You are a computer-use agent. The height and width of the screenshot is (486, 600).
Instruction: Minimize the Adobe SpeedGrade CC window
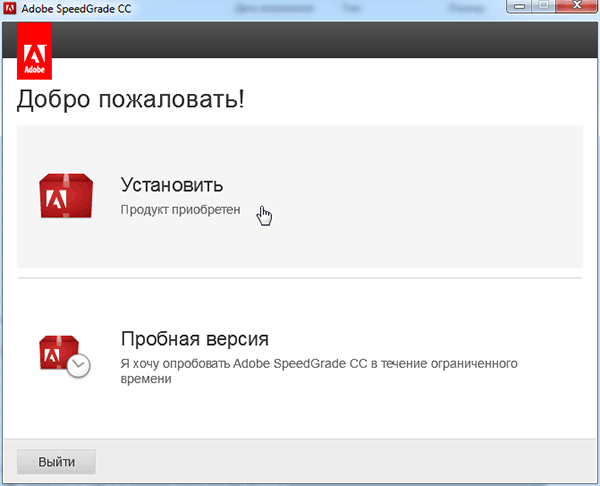pos(520,6)
